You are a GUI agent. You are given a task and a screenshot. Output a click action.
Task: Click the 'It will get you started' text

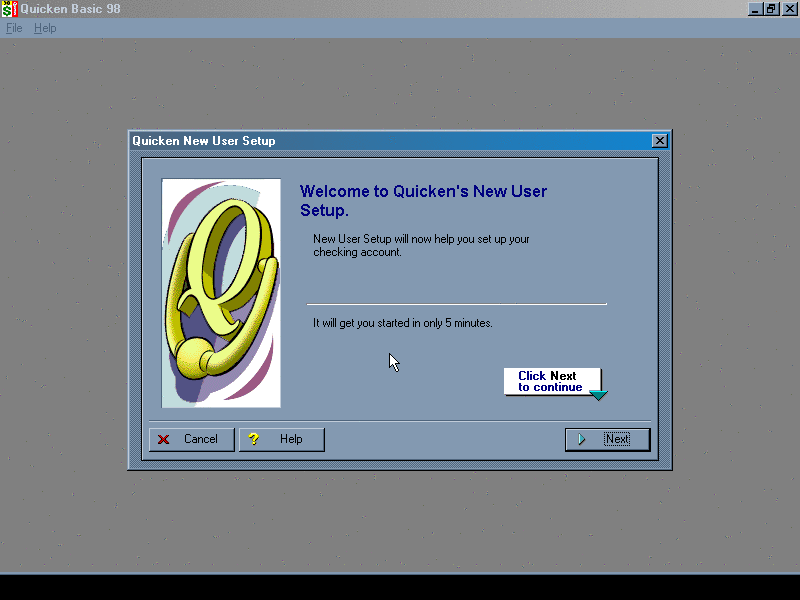pos(403,323)
